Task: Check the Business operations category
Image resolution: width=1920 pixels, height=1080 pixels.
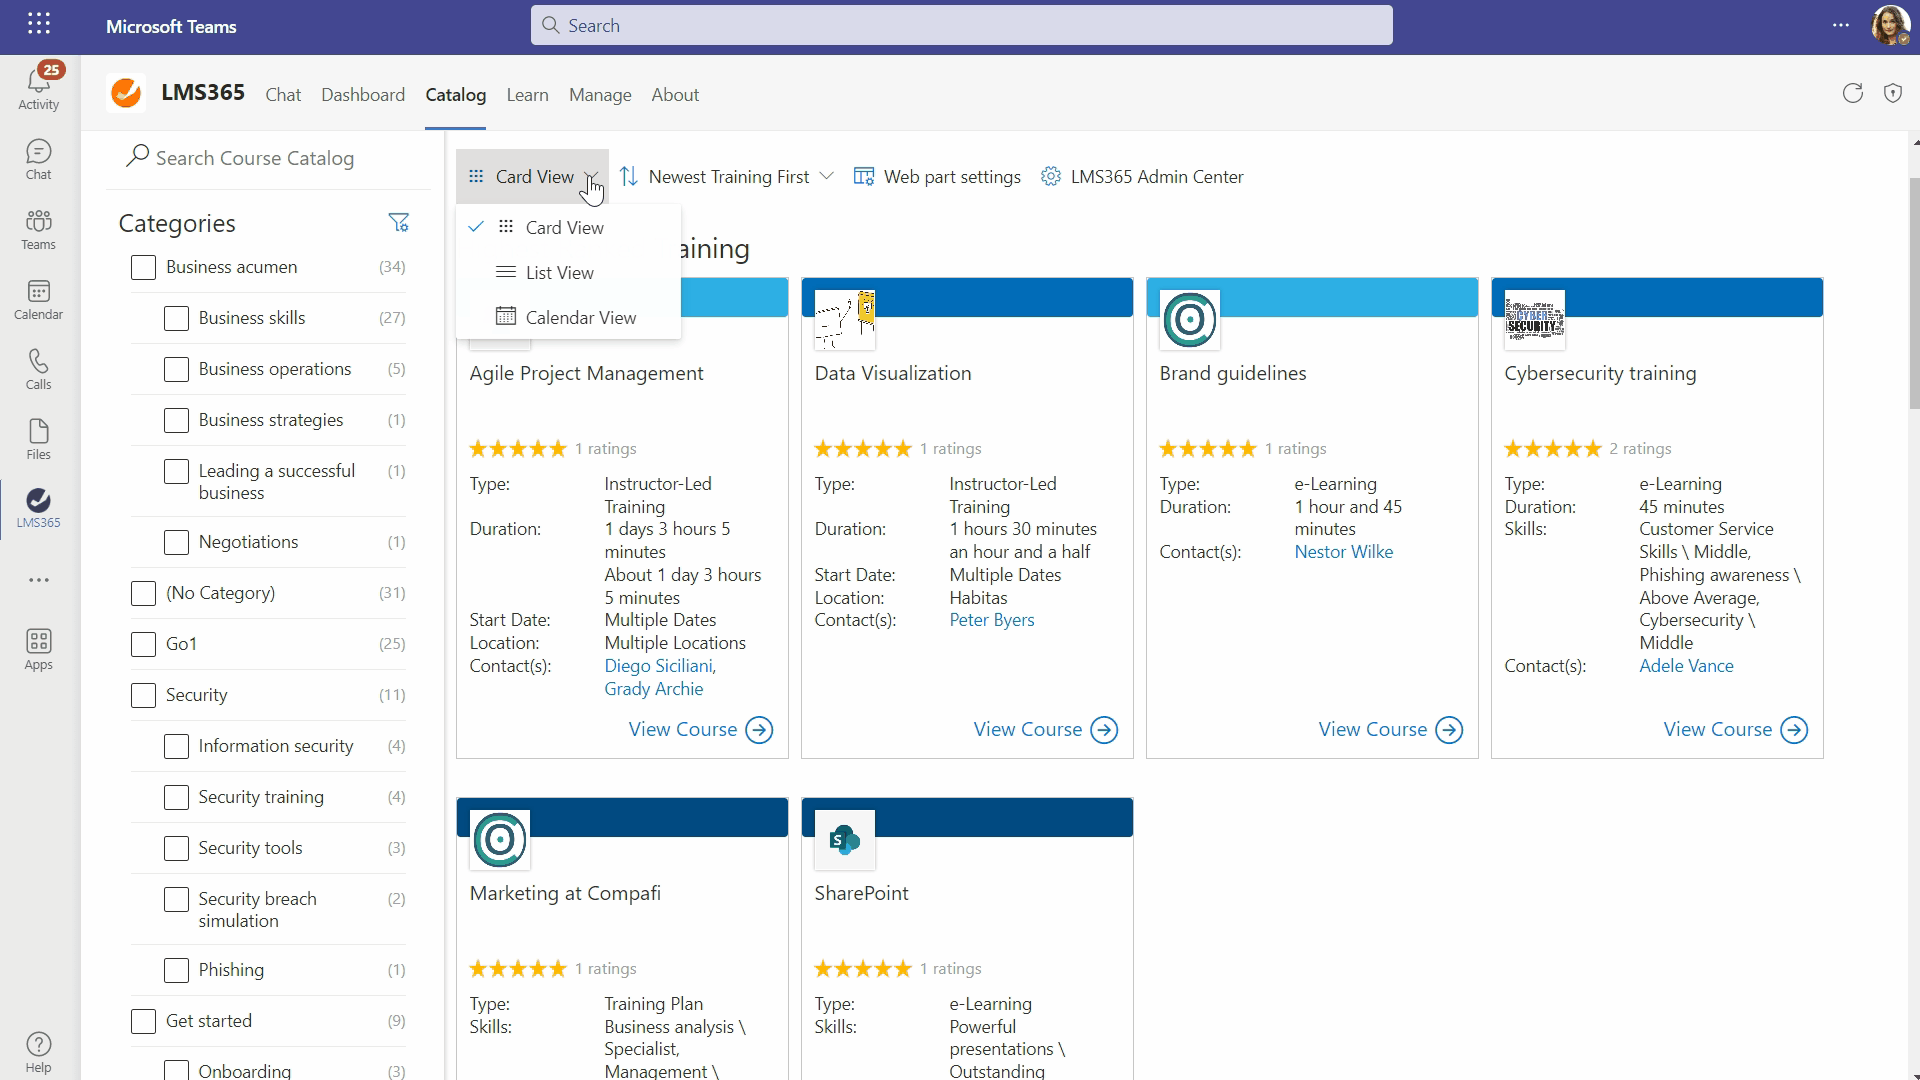Action: (176, 369)
